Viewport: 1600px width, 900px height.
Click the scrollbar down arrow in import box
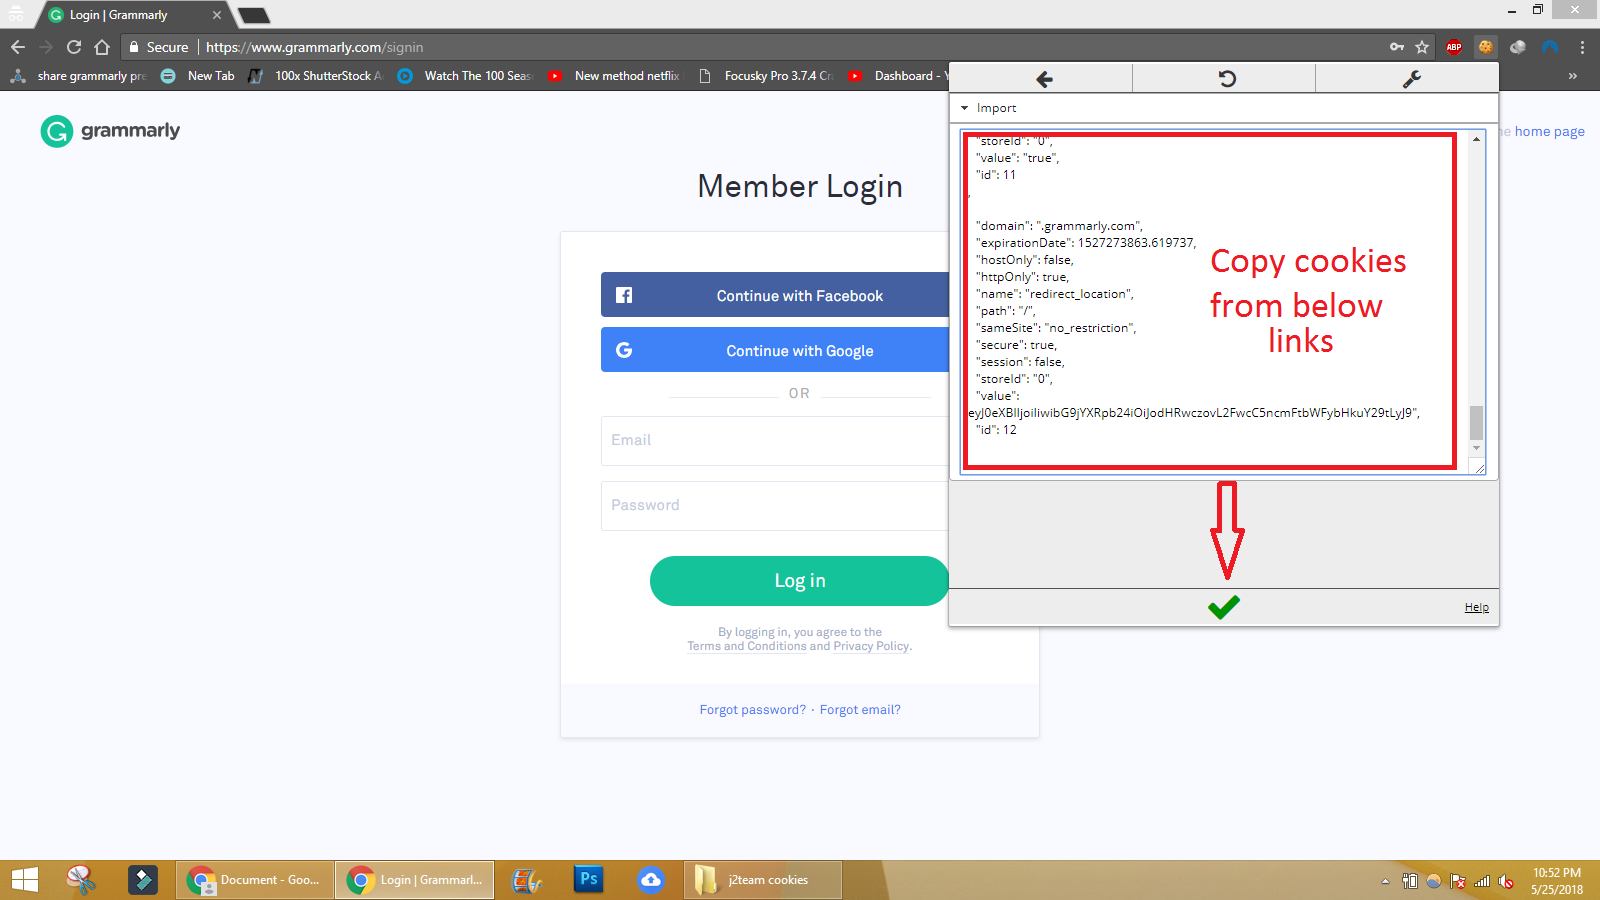1476,448
